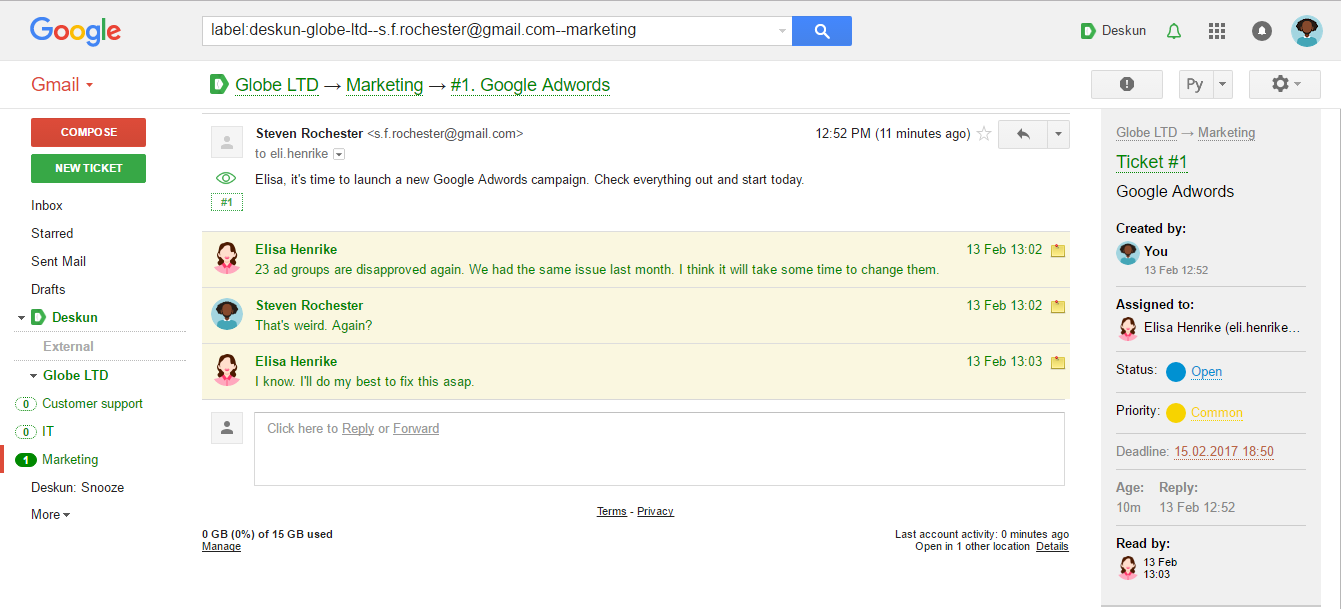Click Elisa's avatar on 'I know' note
1341x609 pixels.
pos(227,370)
